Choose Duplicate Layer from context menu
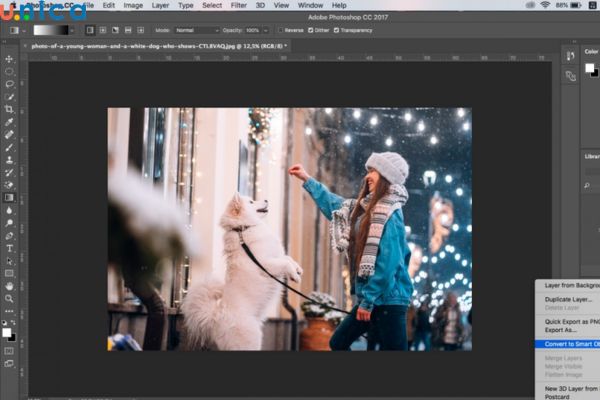 click(x=567, y=299)
